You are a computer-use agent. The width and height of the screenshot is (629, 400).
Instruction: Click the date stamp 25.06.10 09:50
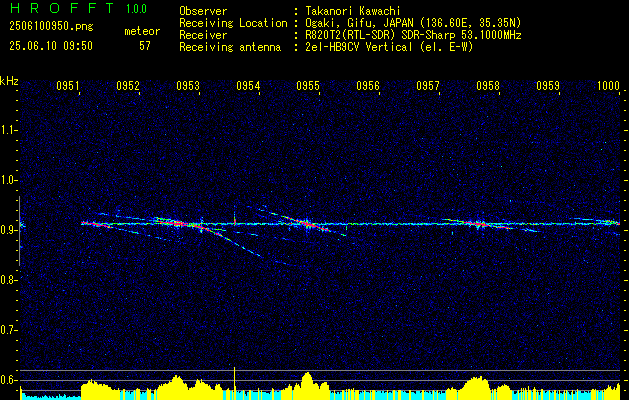click(51, 46)
